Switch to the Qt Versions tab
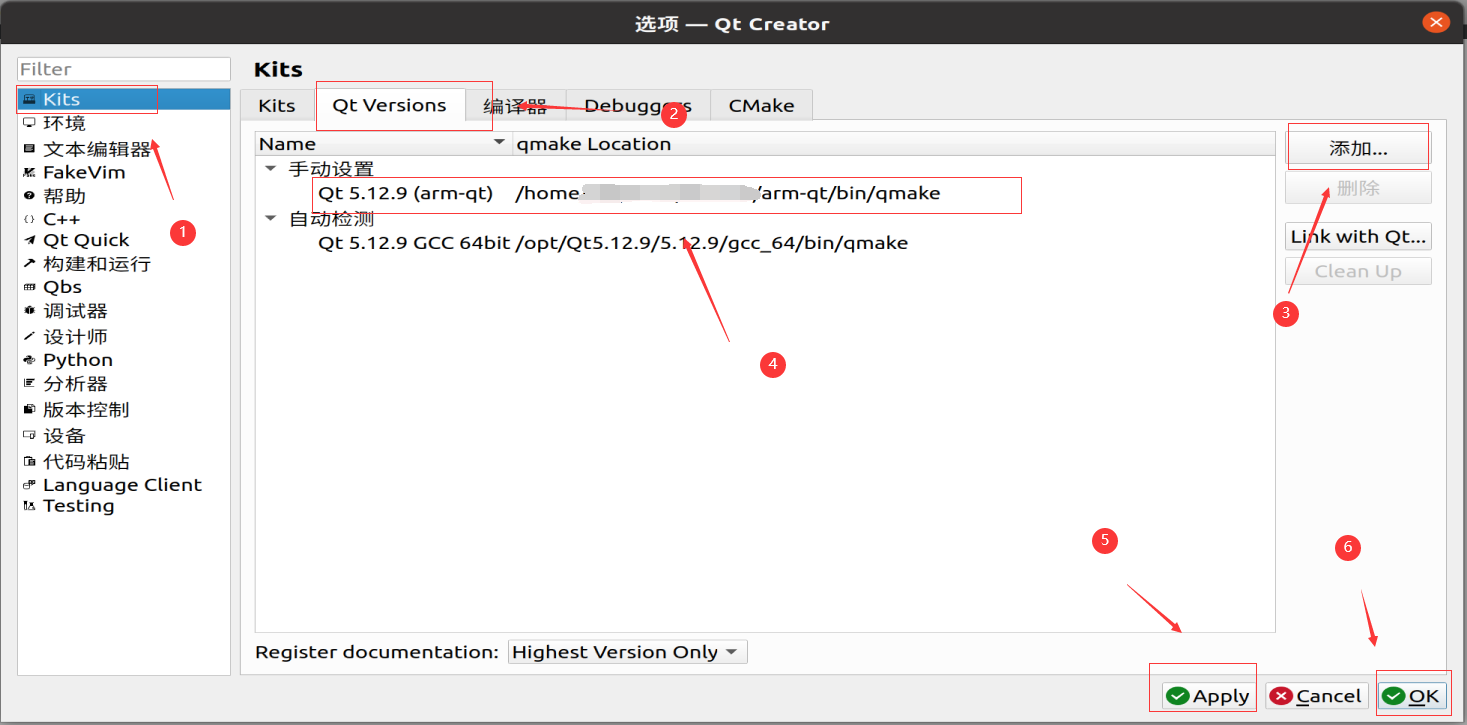1467x725 pixels. (x=390, y=105)
